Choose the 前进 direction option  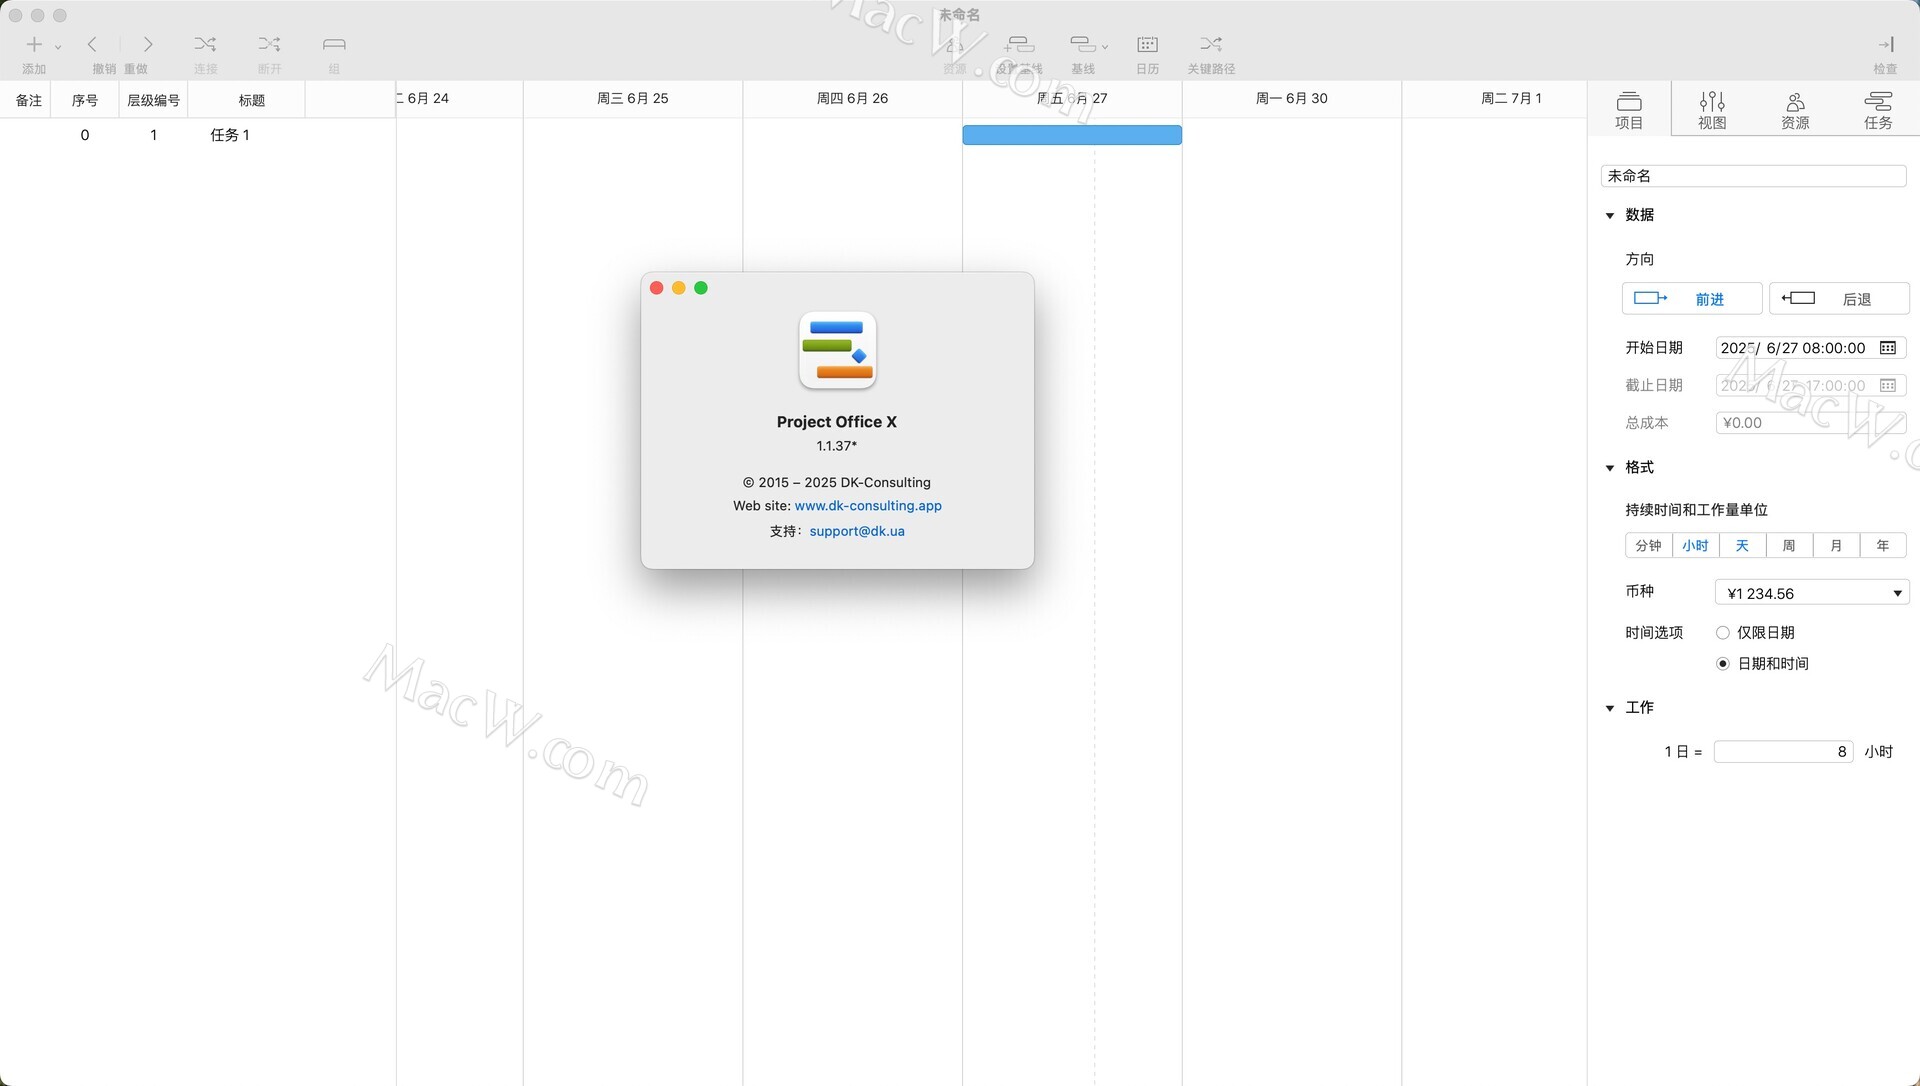(x=1691, y=299)
